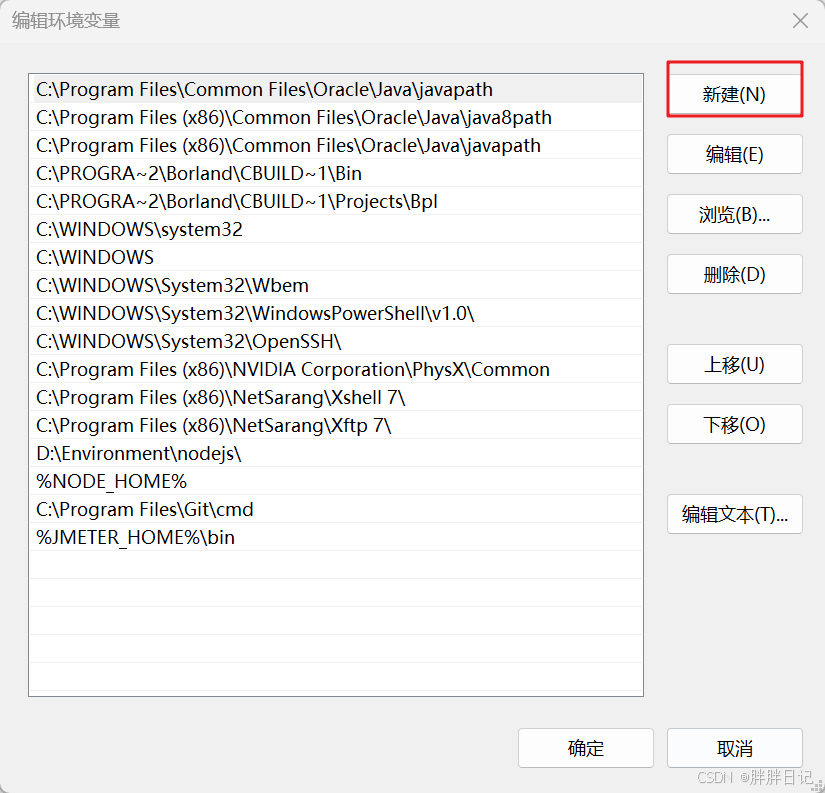Move entry down with 下移(O)

[x=735, y=424]
